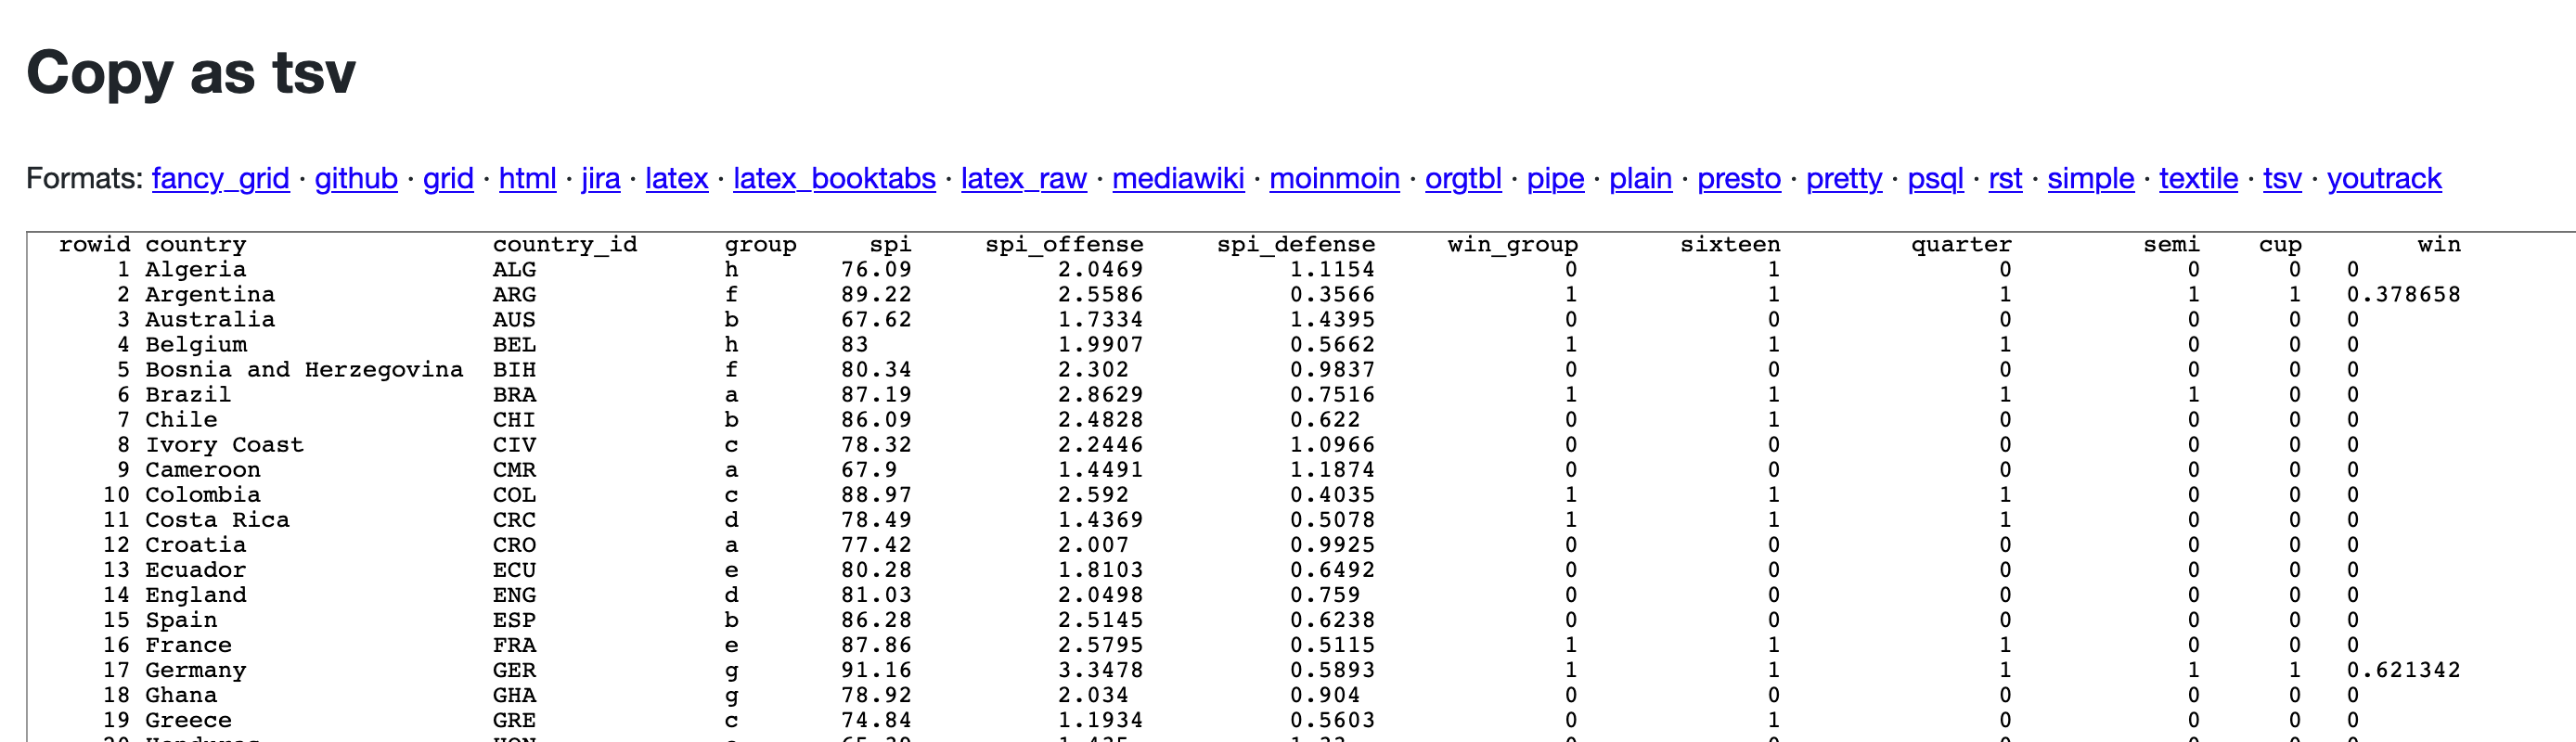The image size is (2576, 742).
Task: Choose the moinmoin format
Action: (x=1334, y=178)
